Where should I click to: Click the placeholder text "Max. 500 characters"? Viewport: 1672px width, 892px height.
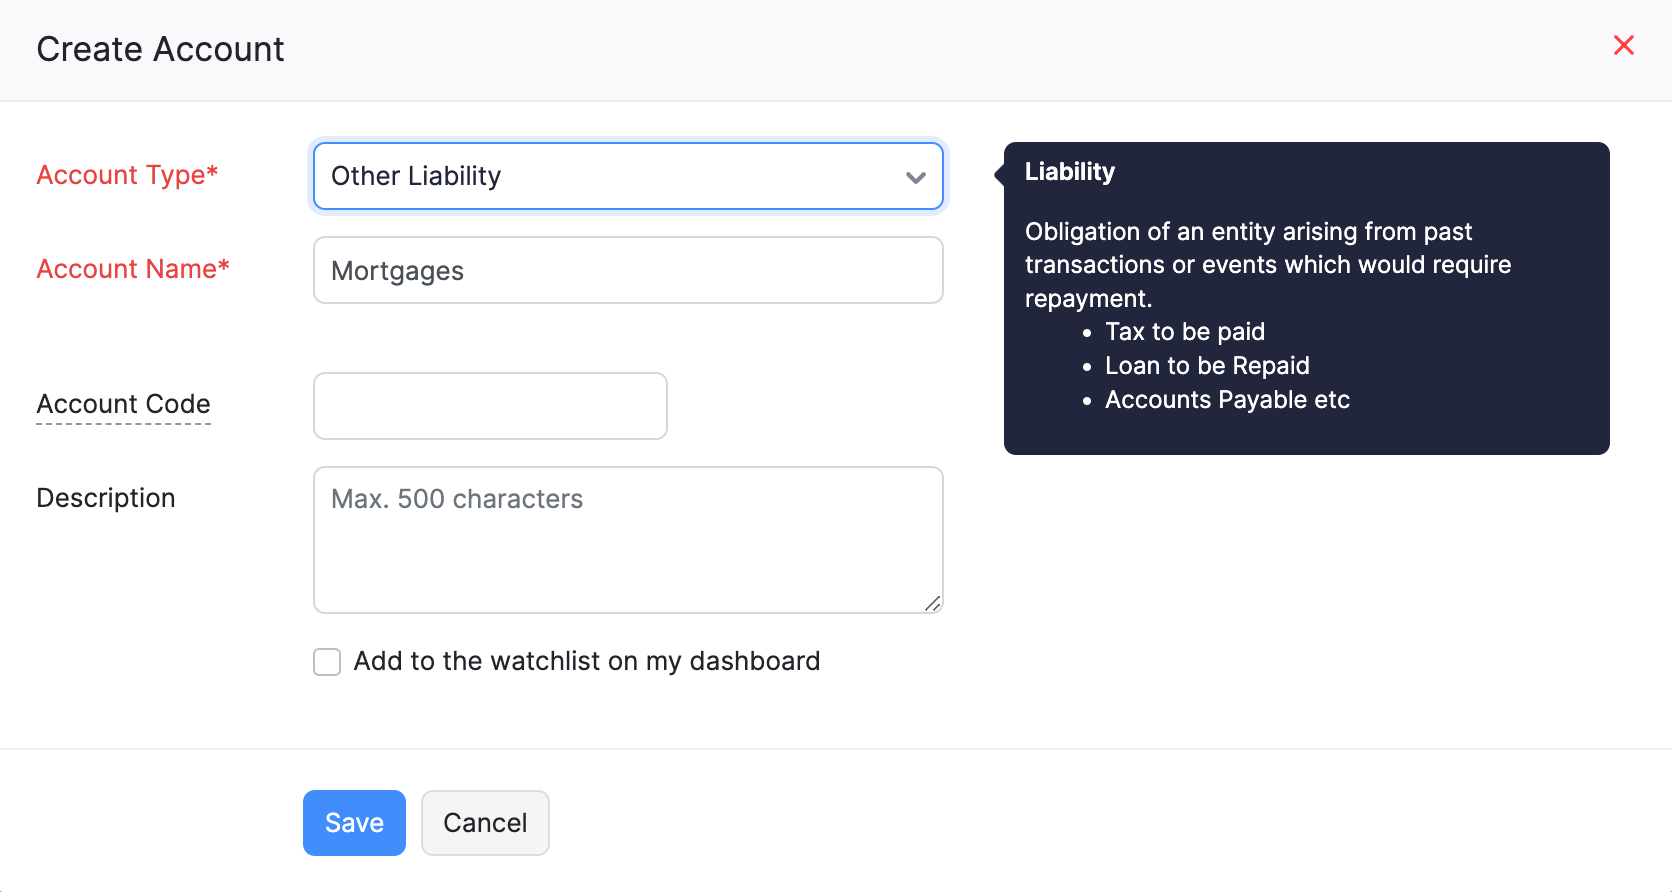(457, 499)
